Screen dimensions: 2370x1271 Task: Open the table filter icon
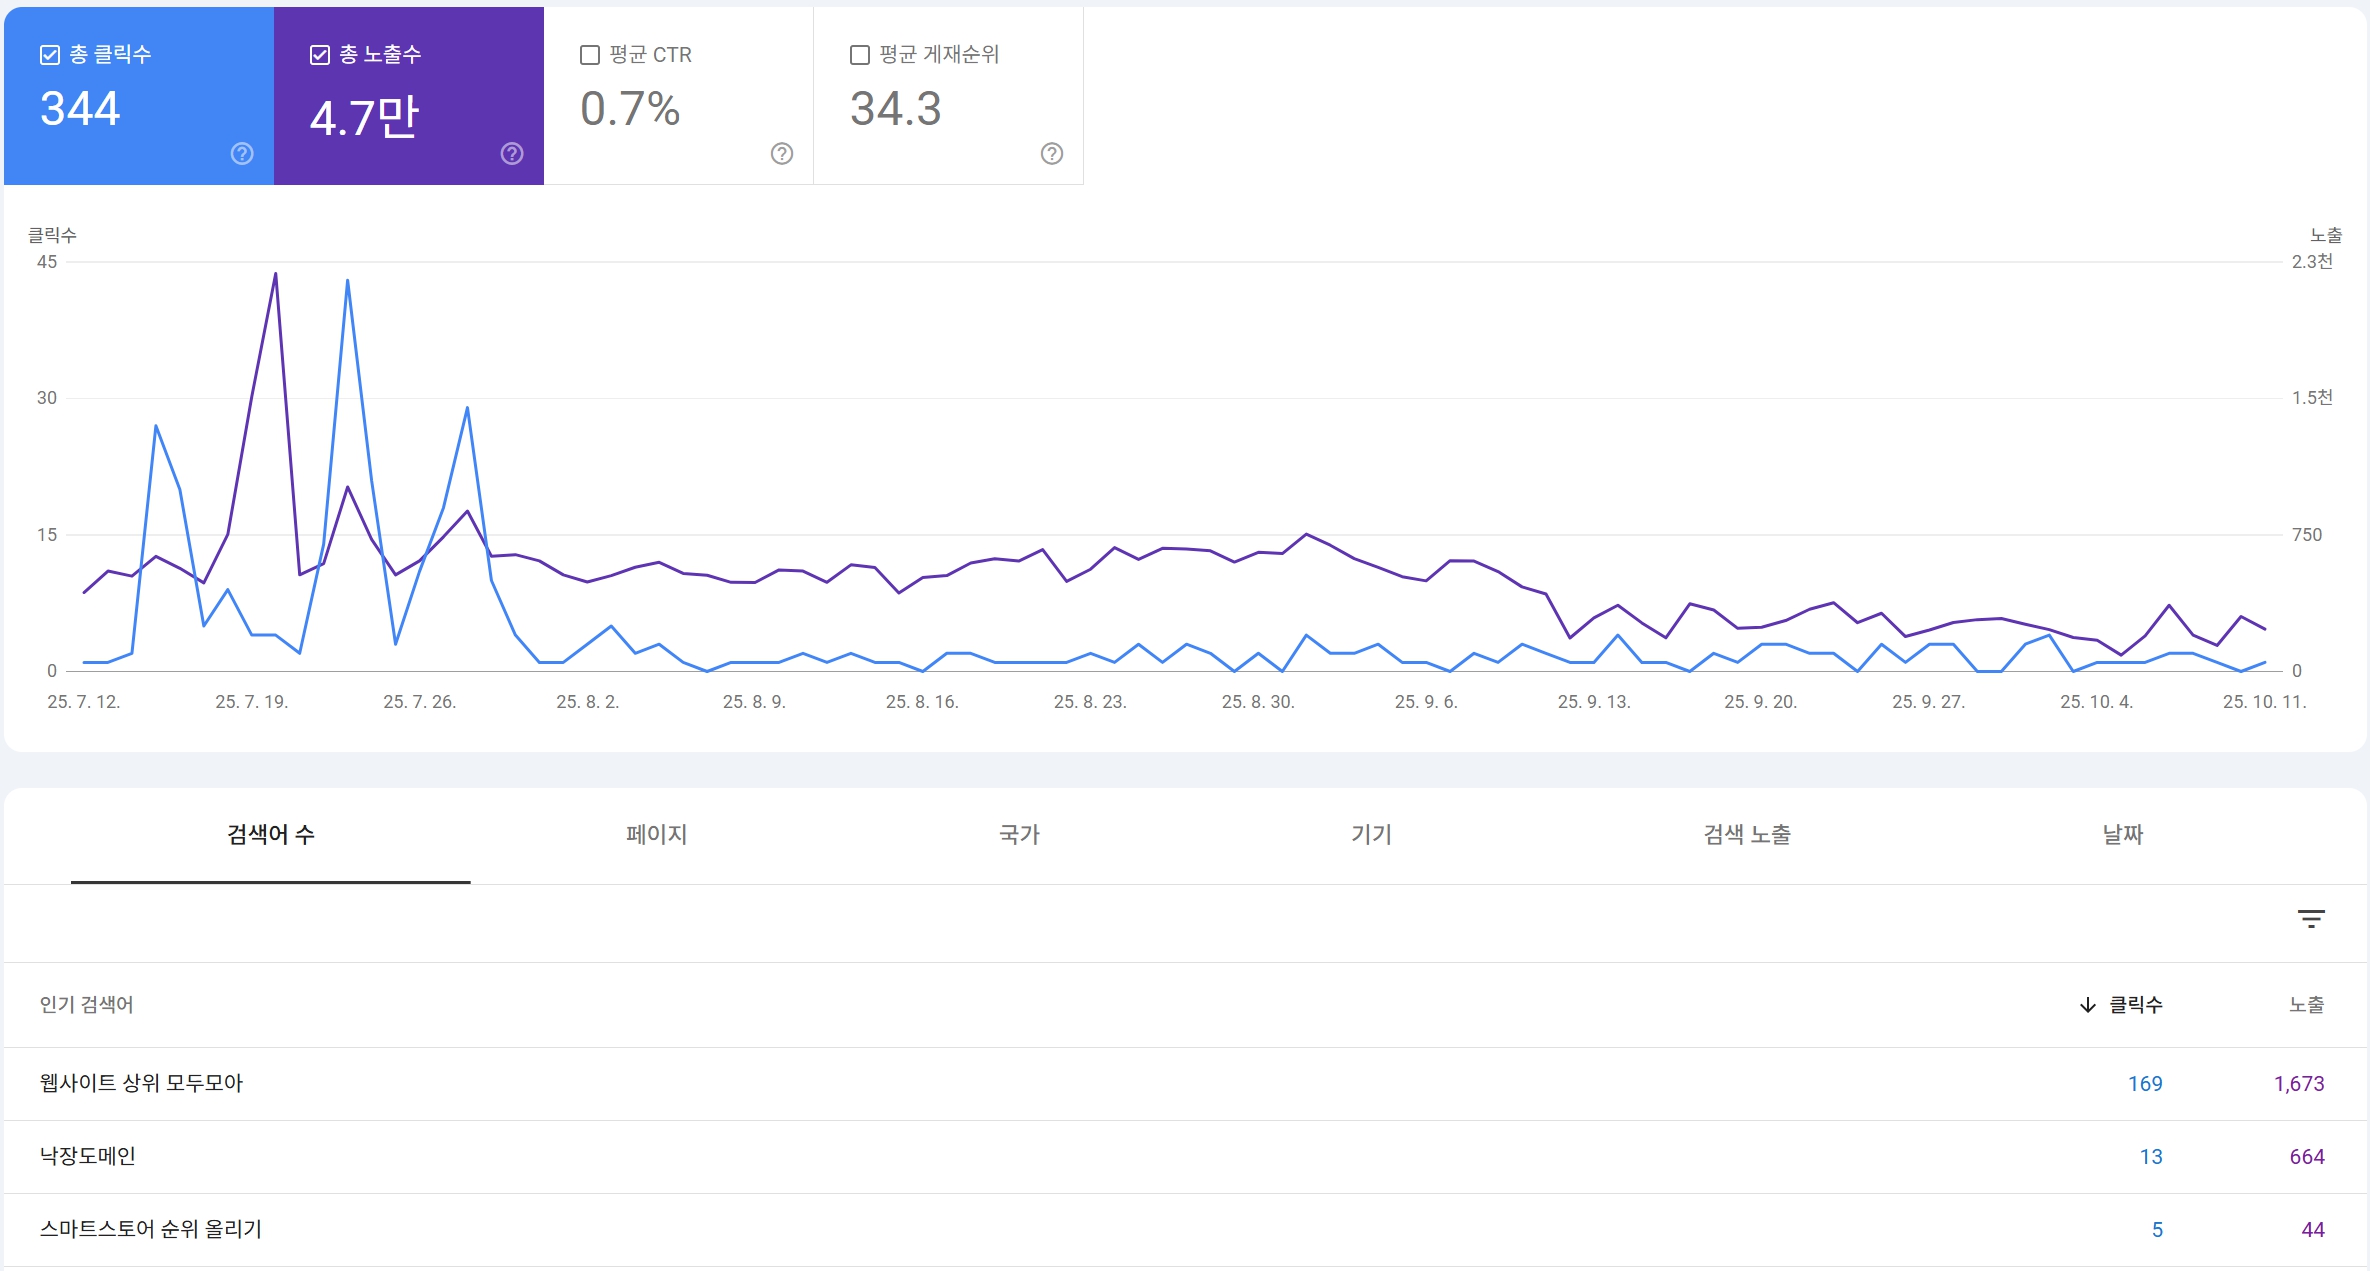2311,919
